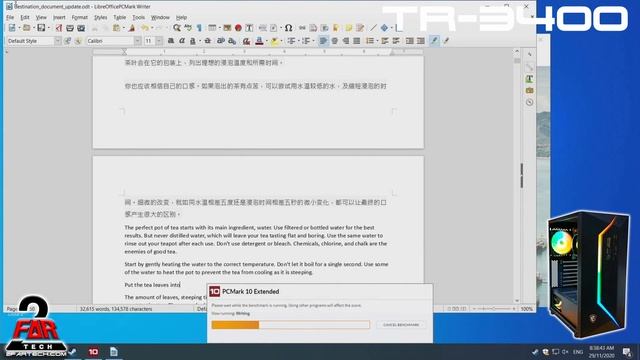Open the View menu
640x360 pixels.
[41, 18]
